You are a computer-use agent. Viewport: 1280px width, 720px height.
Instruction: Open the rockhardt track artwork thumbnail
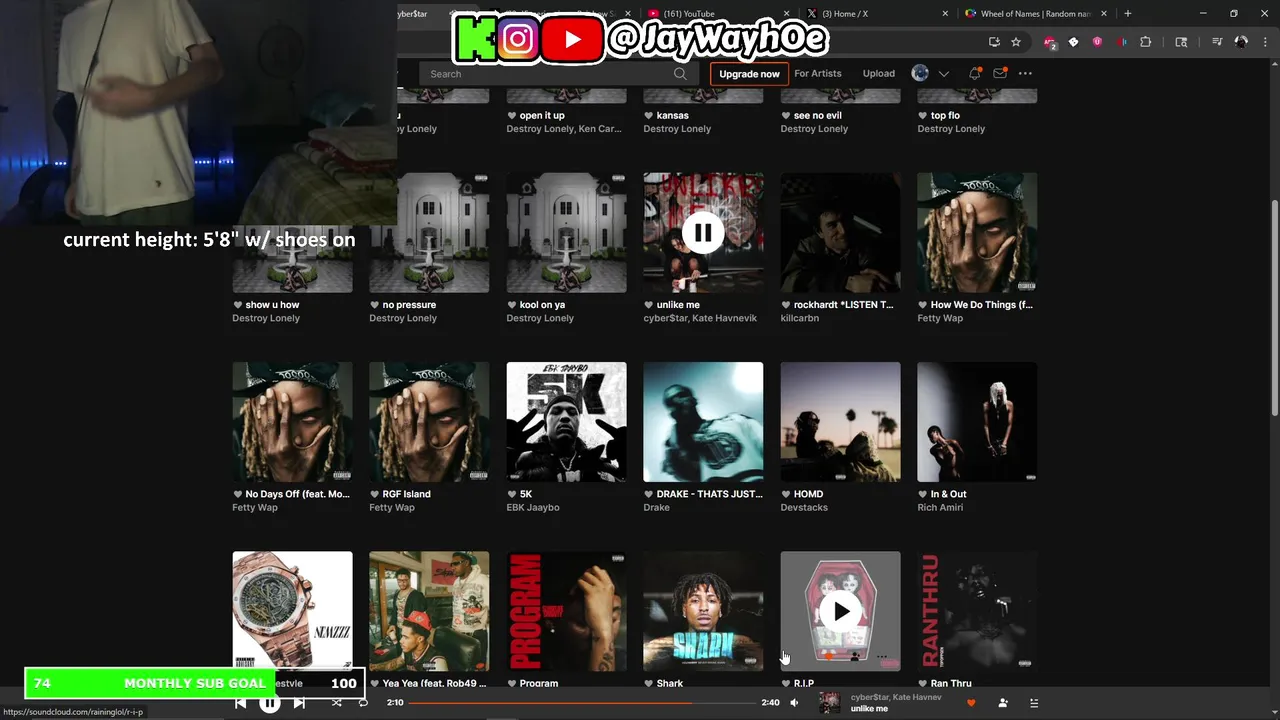click(840, 233)
